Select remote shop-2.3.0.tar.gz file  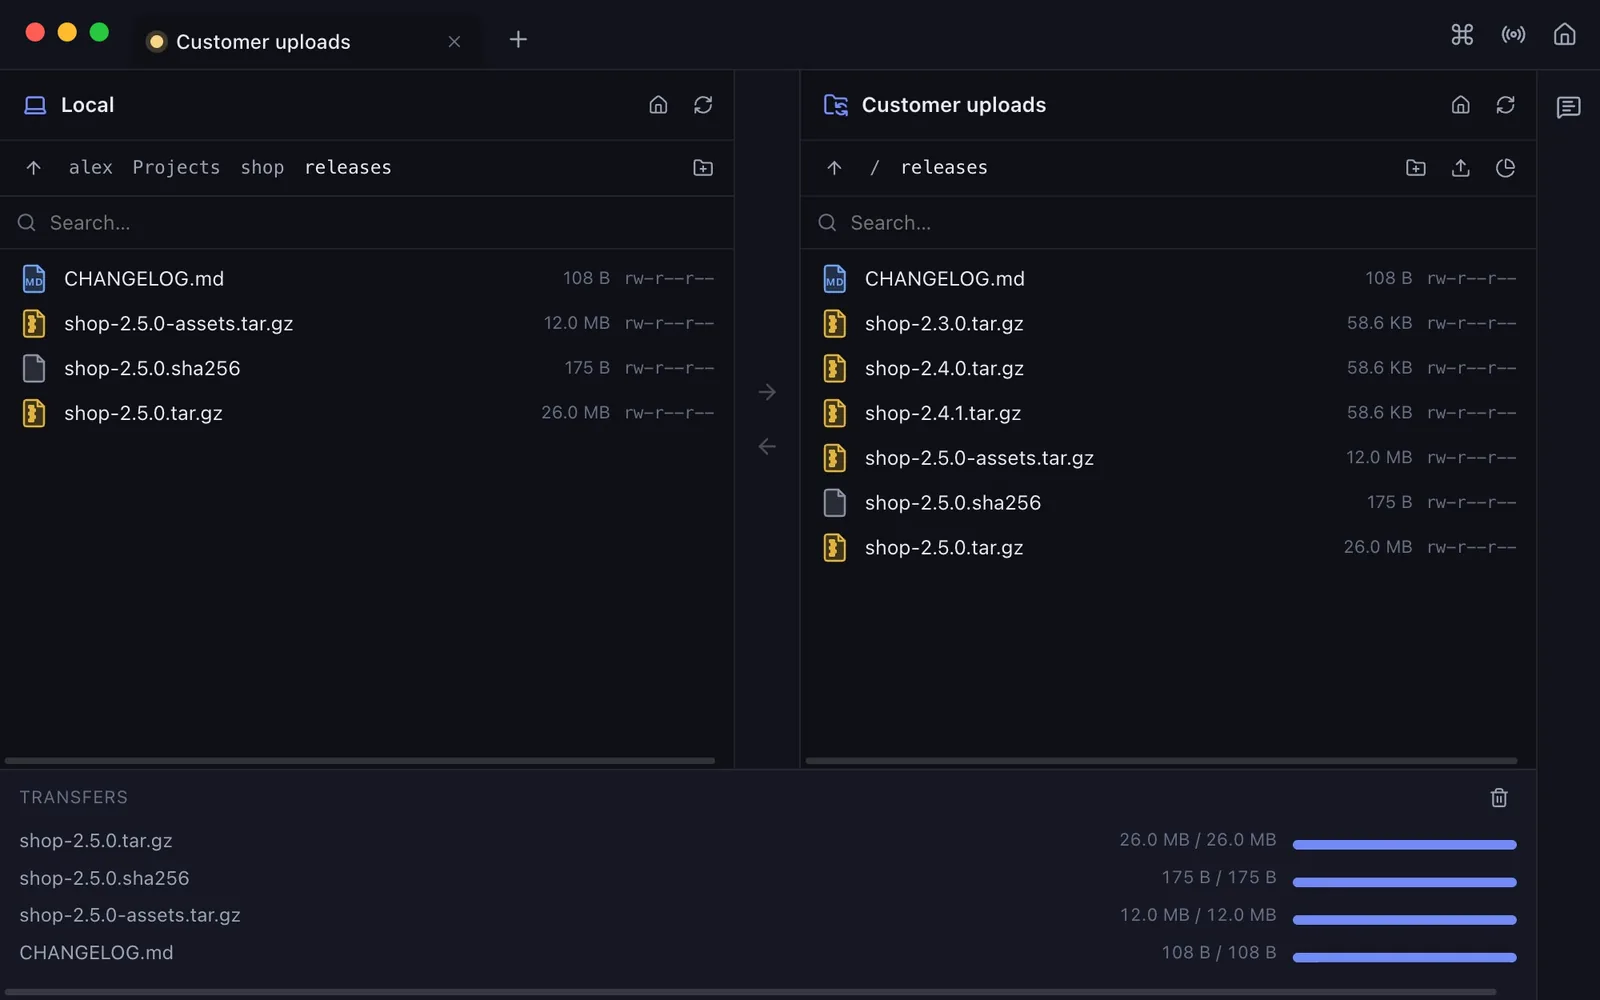1168,323
